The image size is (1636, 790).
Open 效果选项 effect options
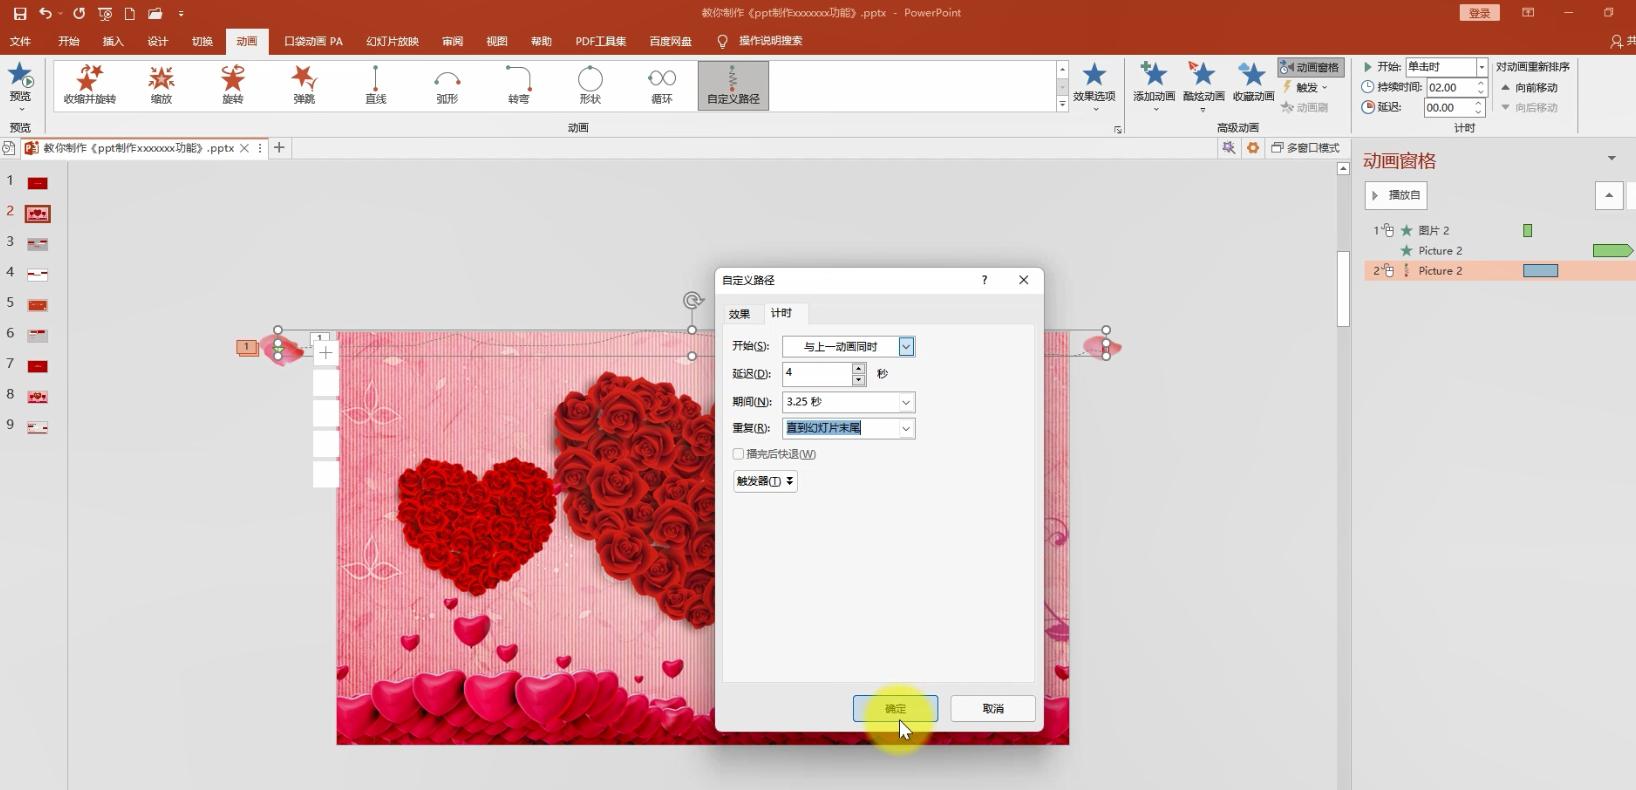[1093, 84]
